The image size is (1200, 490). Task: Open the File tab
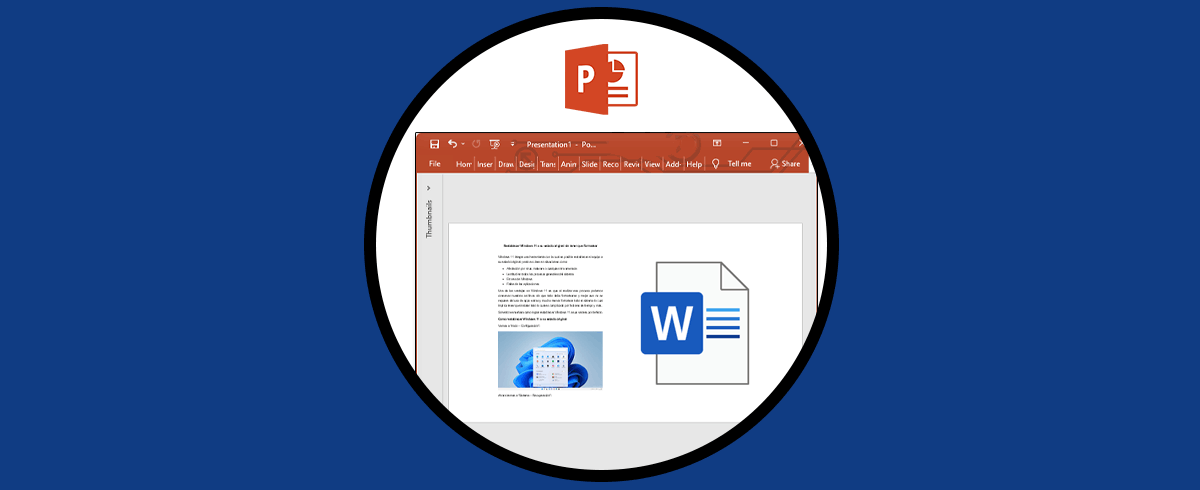pos(435,164)
